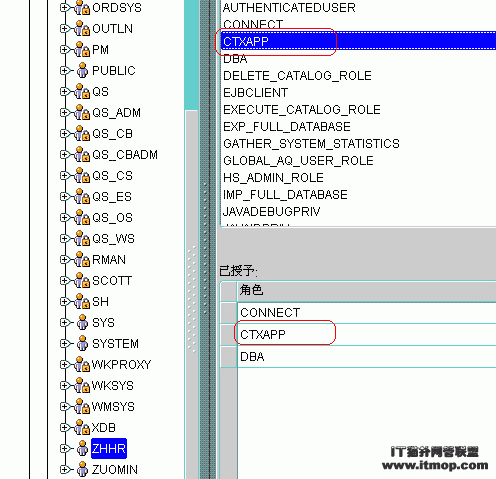The height and width of the screenshot is (479, 496).
Task: Click row header beside granted DBA
Action: pos(229,357)
